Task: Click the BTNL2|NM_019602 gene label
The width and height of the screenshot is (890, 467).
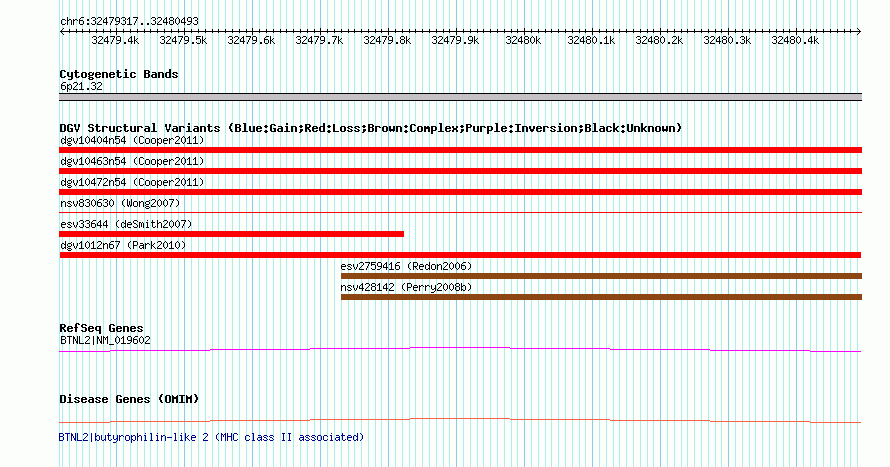Action: [106, 340]
